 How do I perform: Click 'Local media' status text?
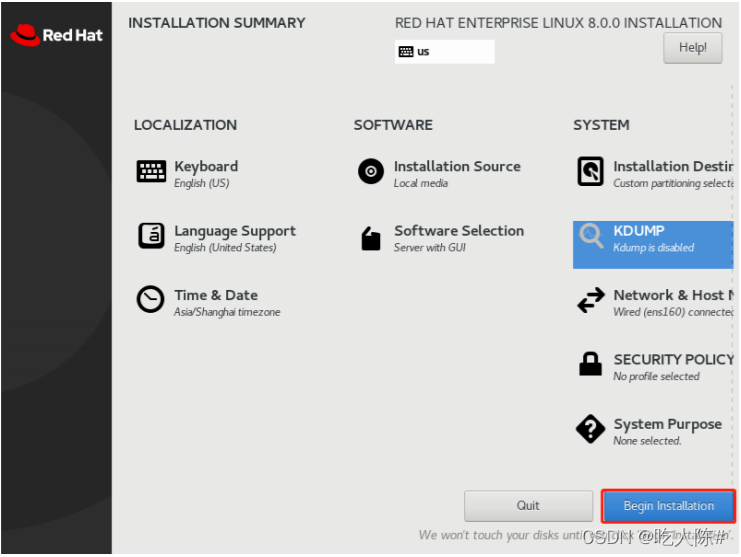point(421,183)
